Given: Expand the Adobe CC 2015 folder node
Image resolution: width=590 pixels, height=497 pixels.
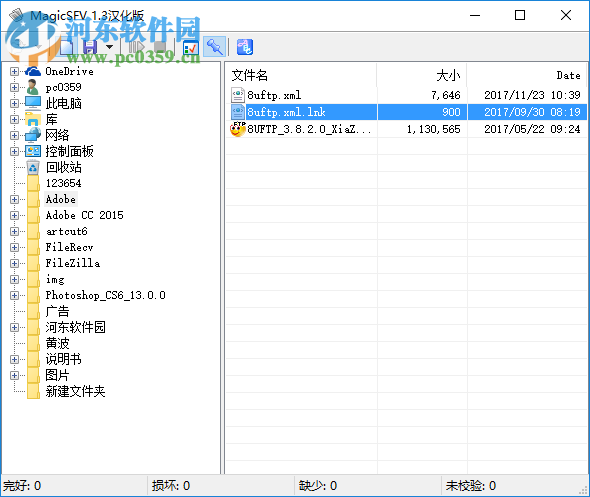Looking at the screenshot, I should (x=14, y=215).
